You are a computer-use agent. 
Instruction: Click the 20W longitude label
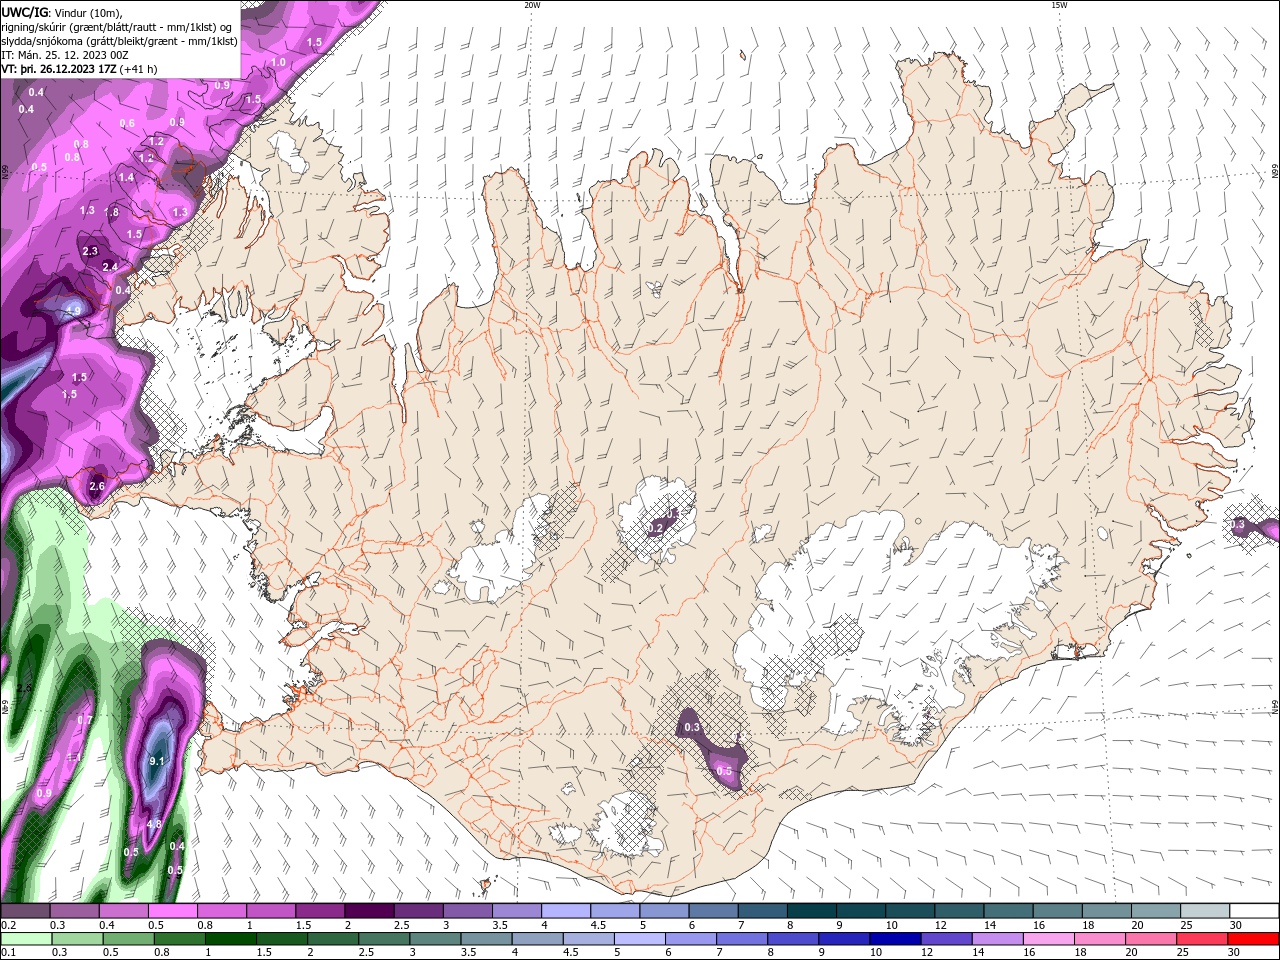pyautogui.click(x=532, y=5)
